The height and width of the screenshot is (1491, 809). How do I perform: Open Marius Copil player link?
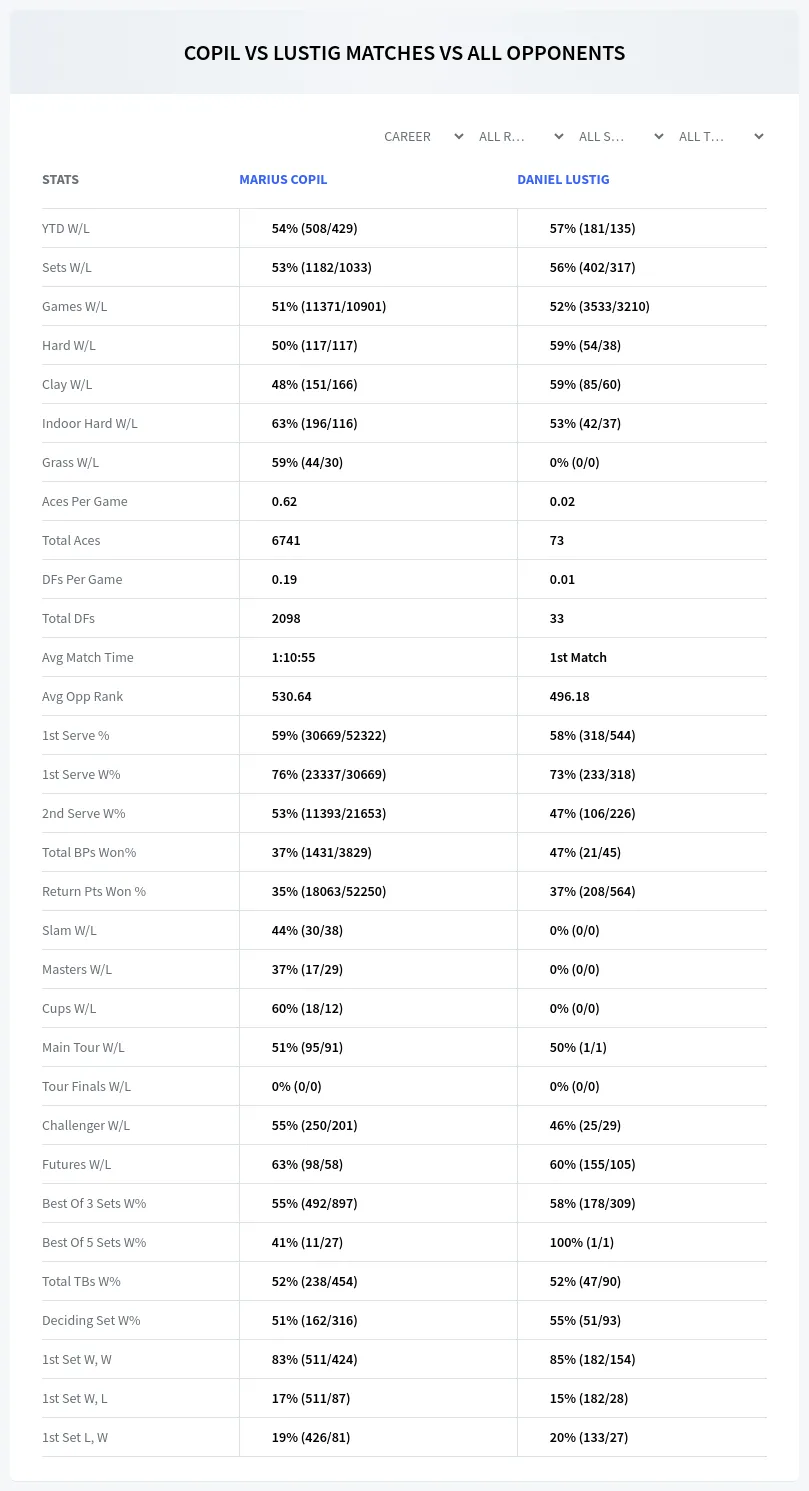[283, 180]
